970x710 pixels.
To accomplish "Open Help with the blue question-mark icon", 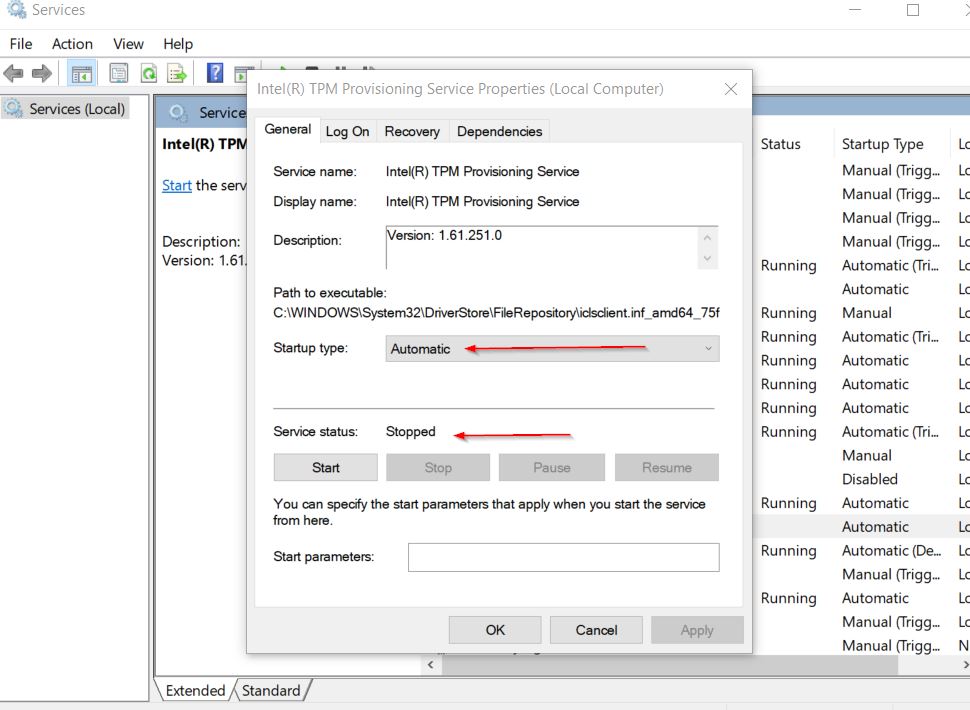I will (x=215, y=73).
